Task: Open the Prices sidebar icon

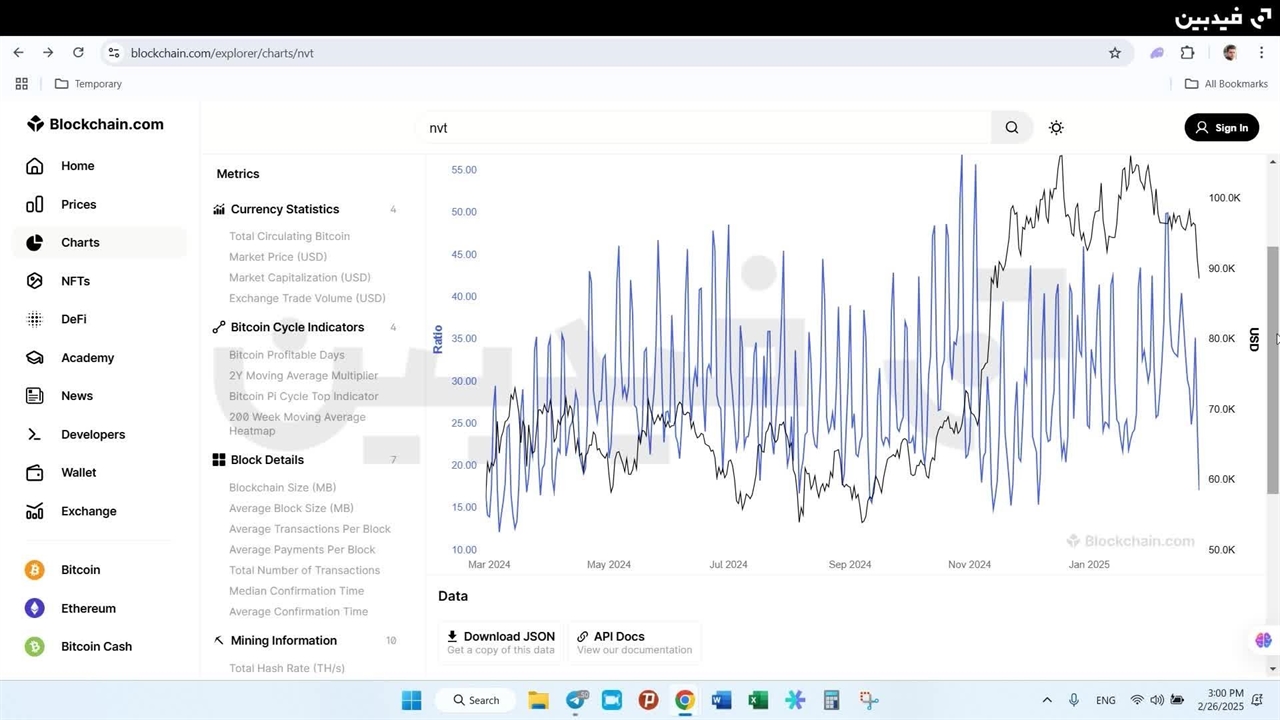Action: [x=35, y=204]
